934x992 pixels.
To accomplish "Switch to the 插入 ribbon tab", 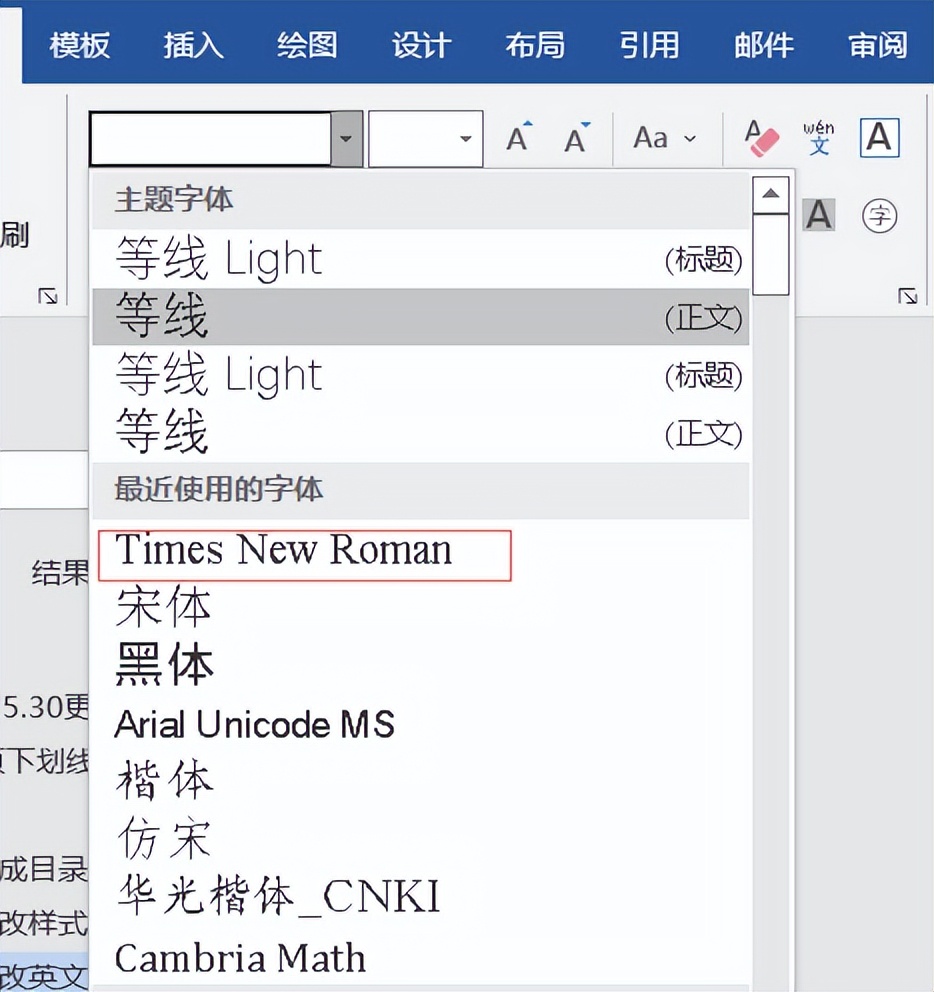I will (192, 44).
